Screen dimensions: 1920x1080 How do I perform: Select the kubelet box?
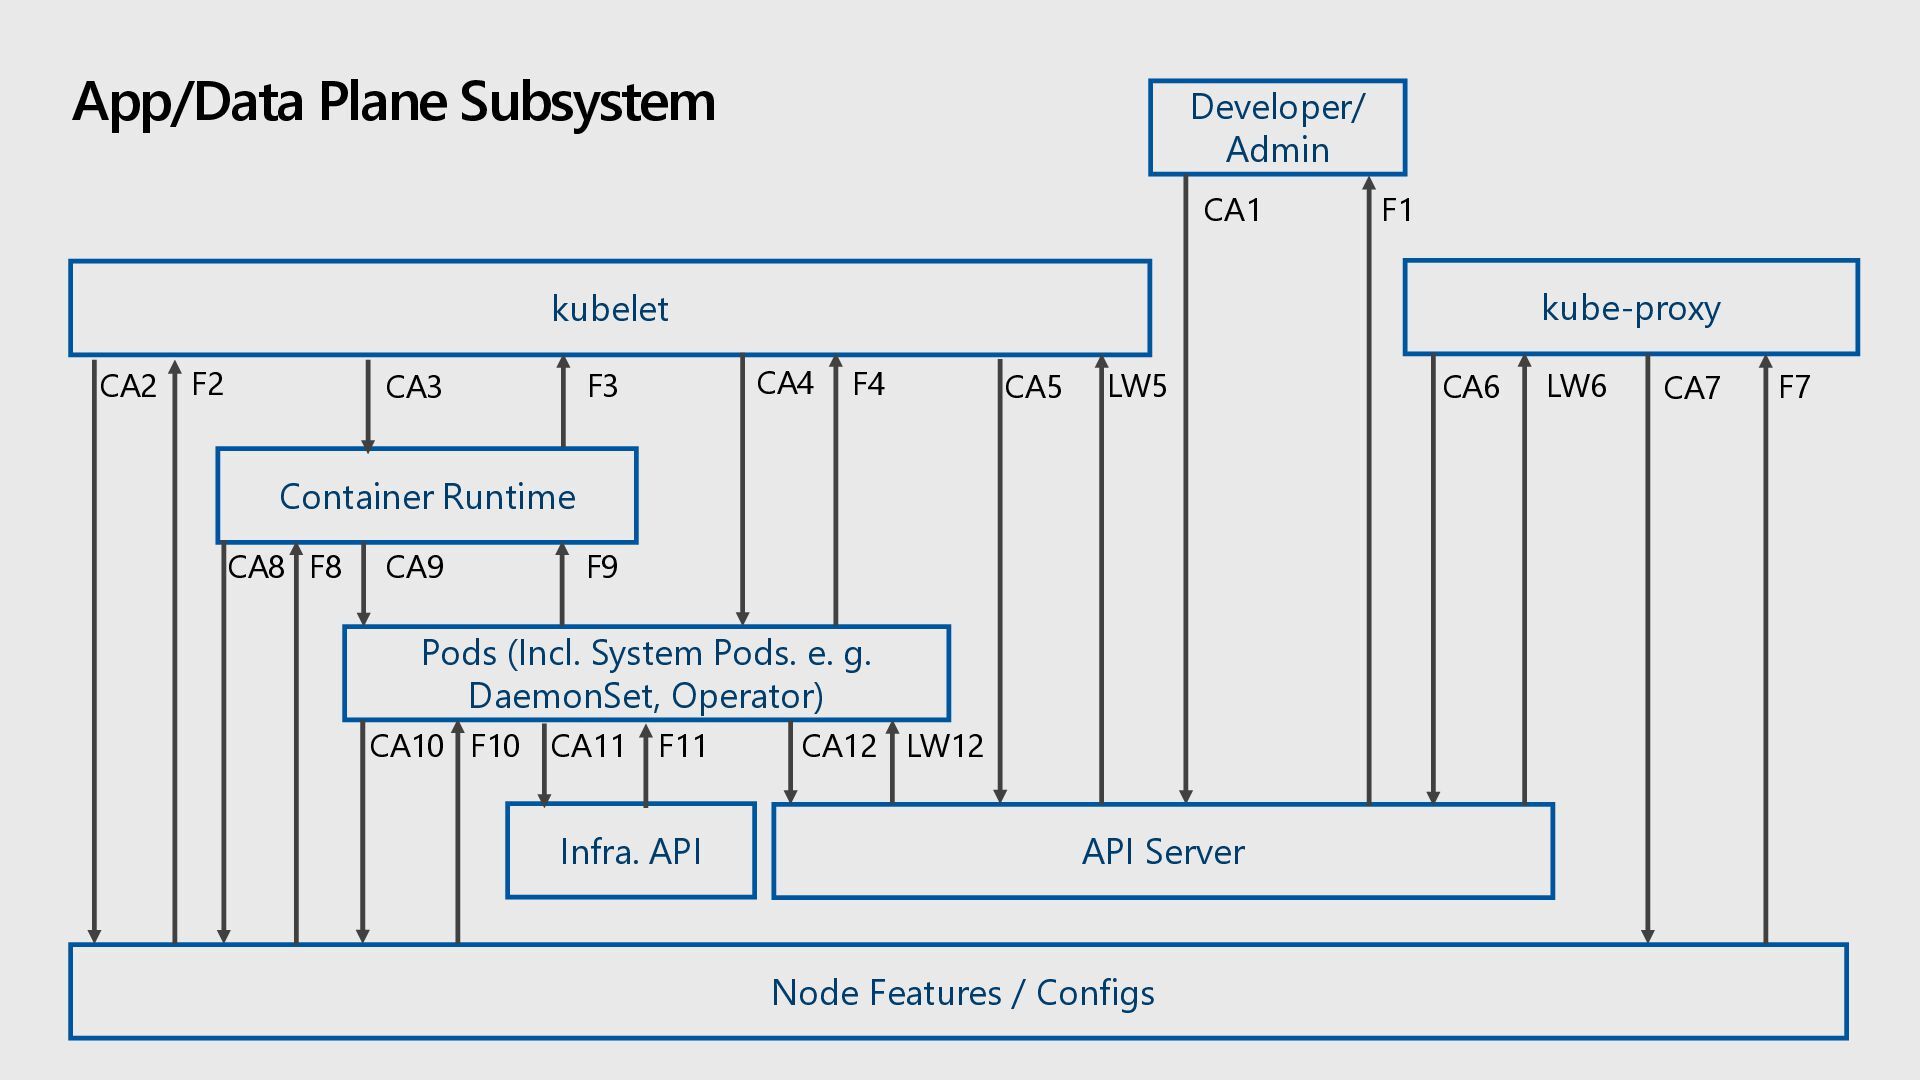[610, 308]
